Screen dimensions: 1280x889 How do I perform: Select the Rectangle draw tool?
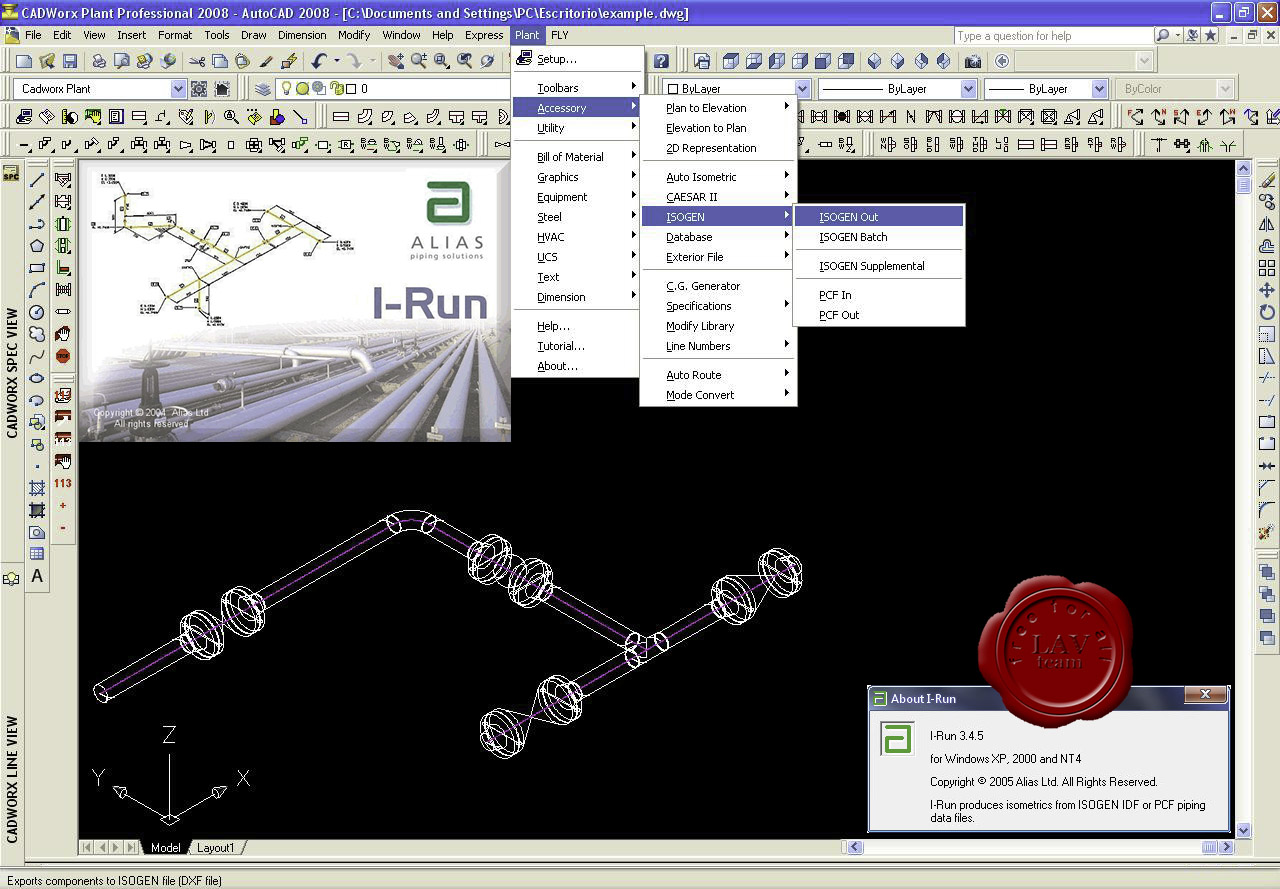pos(37,268)
